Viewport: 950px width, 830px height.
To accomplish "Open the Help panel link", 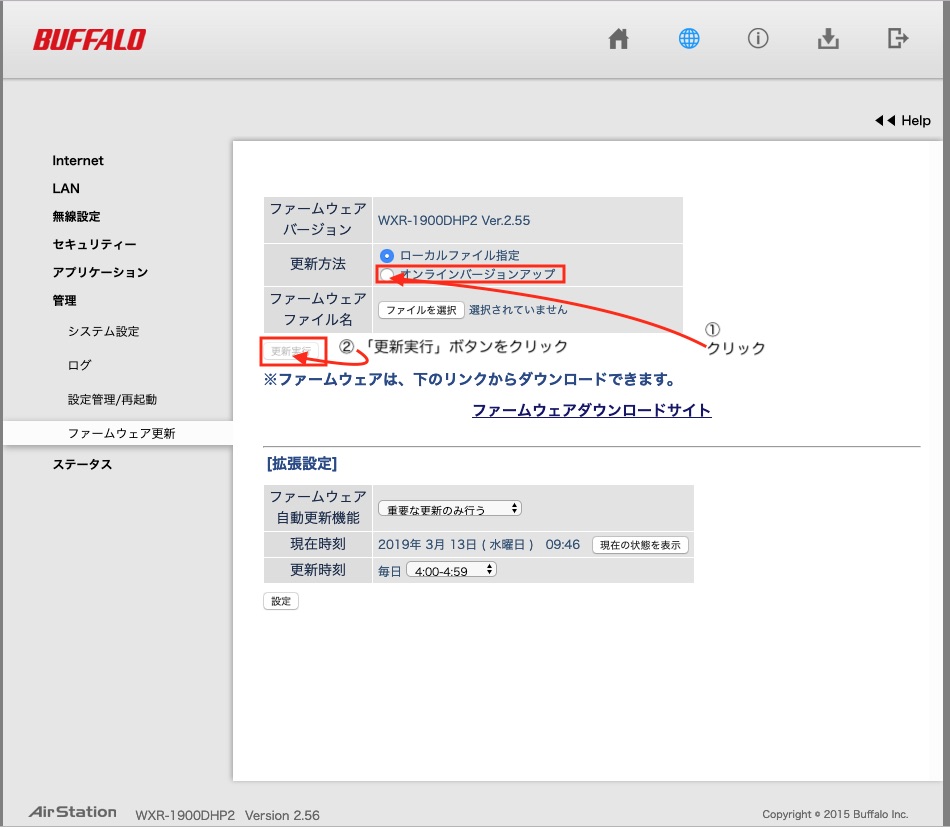I will point(903,121).
